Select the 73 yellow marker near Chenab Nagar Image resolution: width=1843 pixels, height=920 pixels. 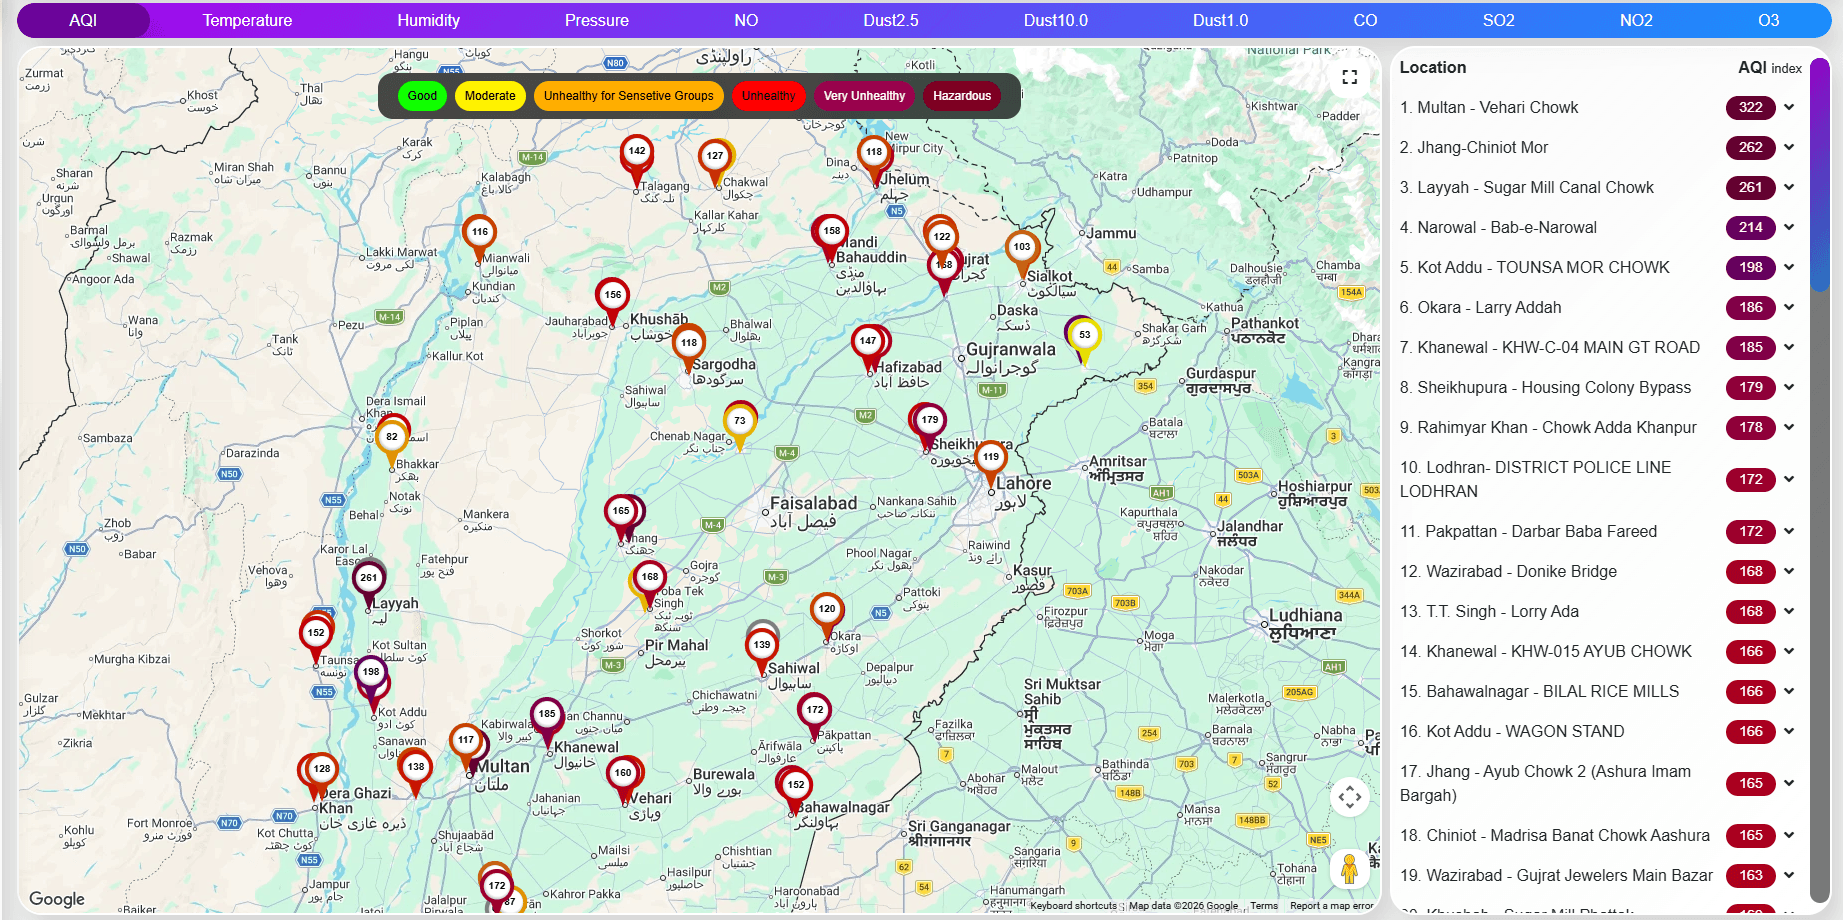point(740,429)
